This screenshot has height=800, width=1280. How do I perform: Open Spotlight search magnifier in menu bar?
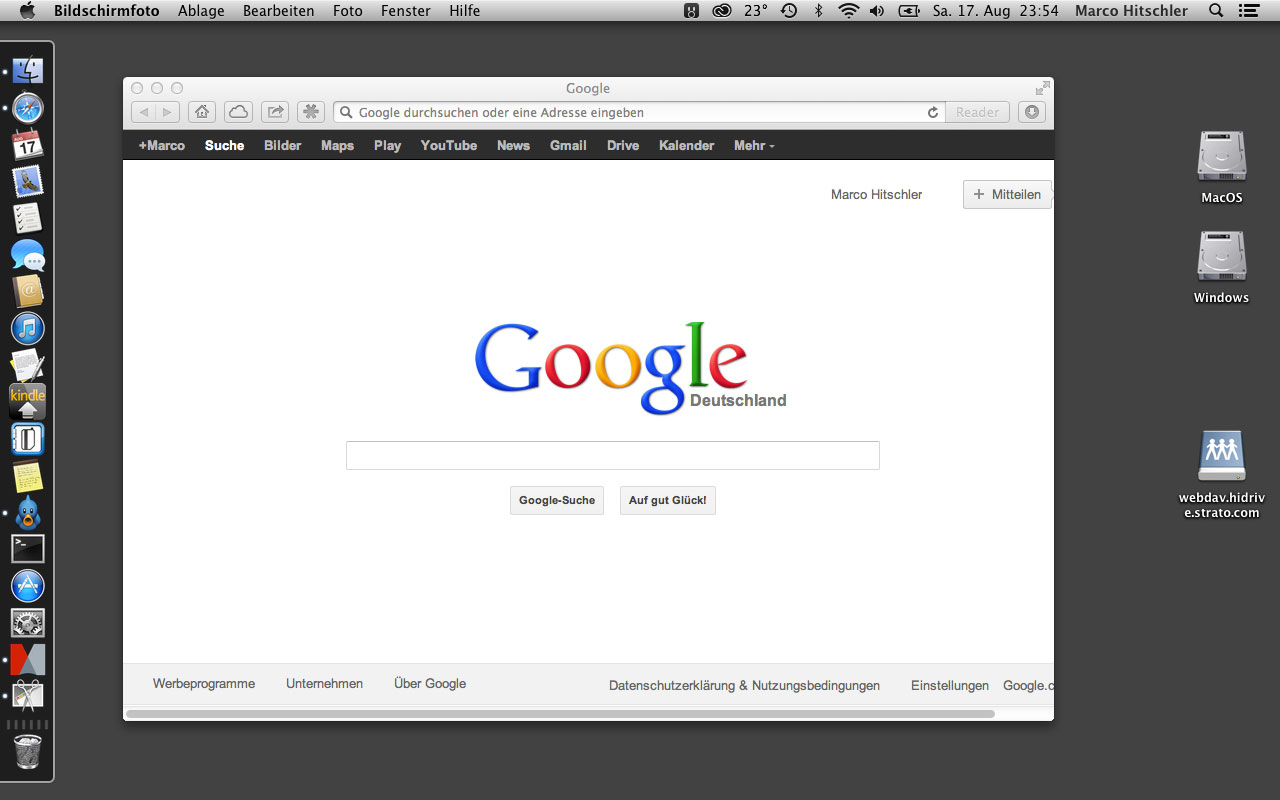click(x=1216, y=11)
